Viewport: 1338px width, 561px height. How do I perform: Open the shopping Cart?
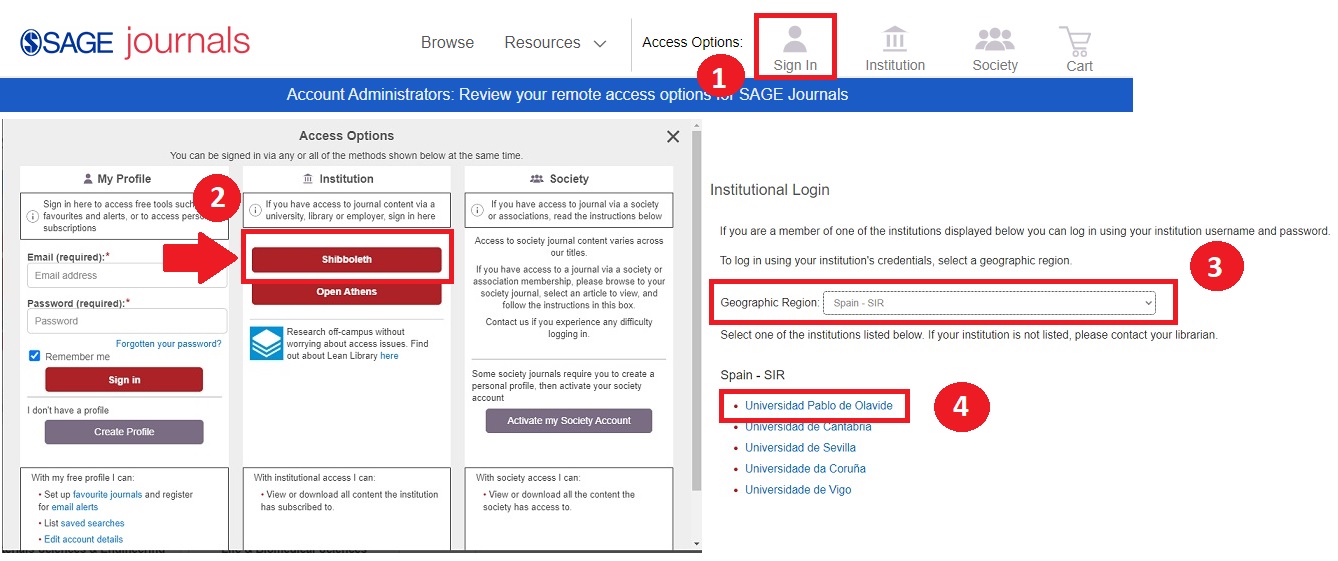pos(1078,49)
